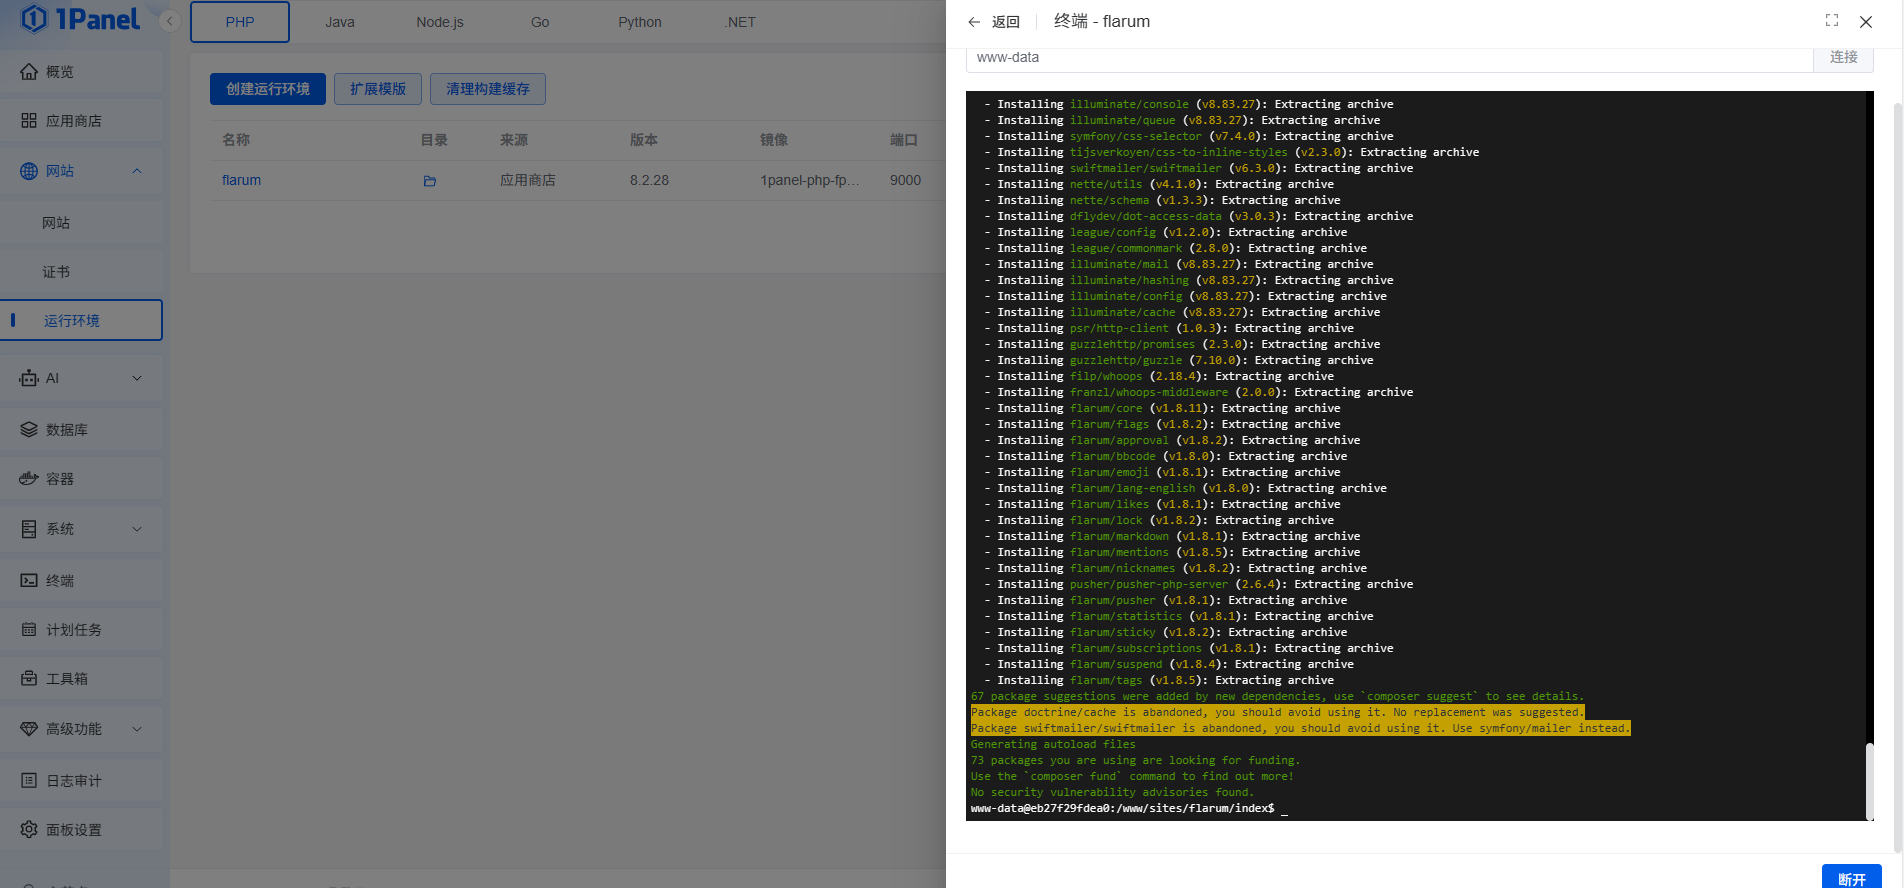The image size is (1904, 888).
Task: Open the 证书 certificates menu item
Action: [81, 272]
